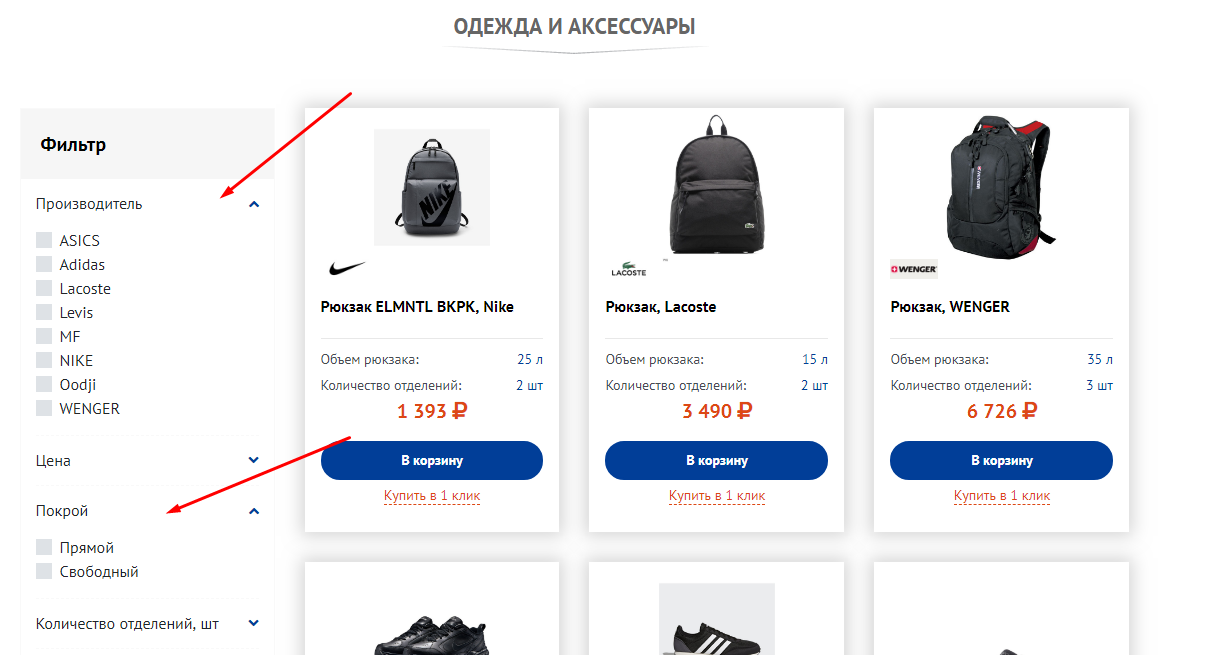
Task: Expand the Цена filter section
Action: point(254,460)
